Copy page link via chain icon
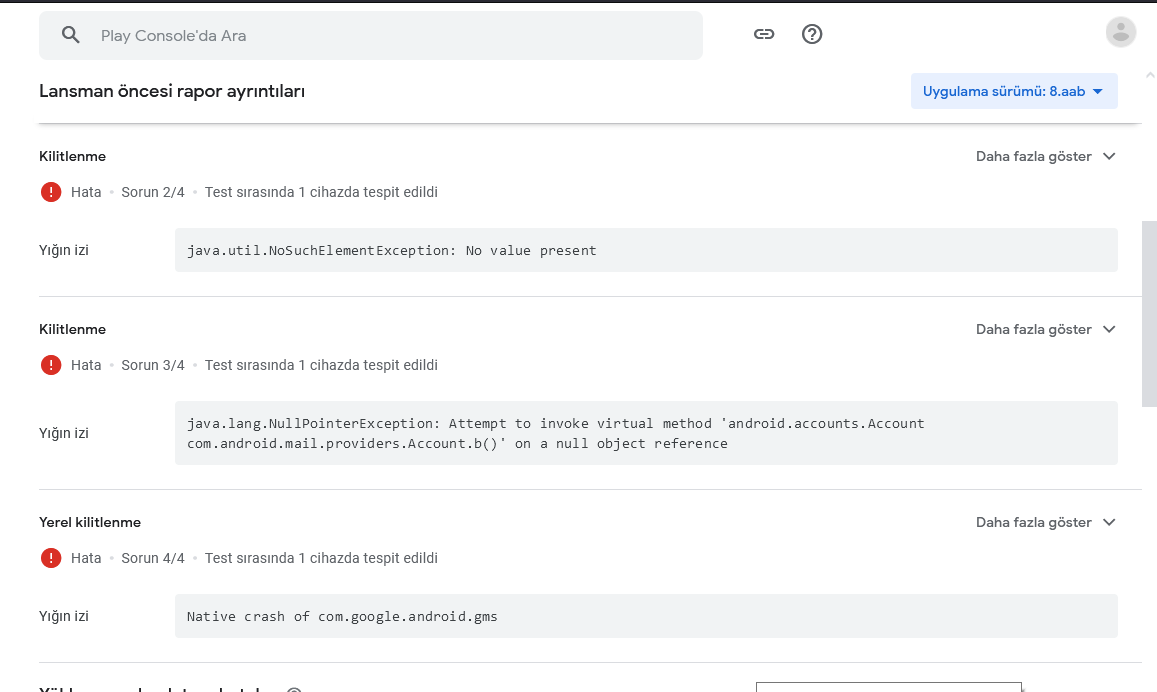Viewport: 1157px width, 692px height. click(x=764, y=34)
